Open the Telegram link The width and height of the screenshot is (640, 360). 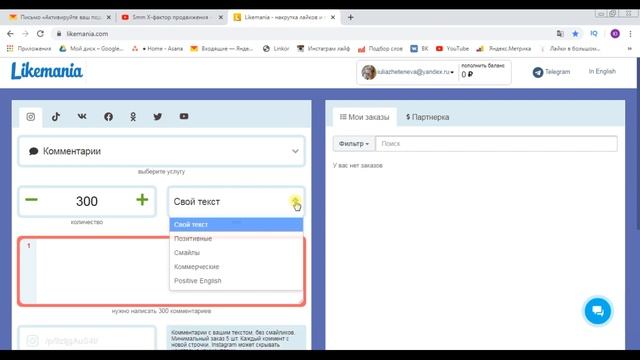551,72
